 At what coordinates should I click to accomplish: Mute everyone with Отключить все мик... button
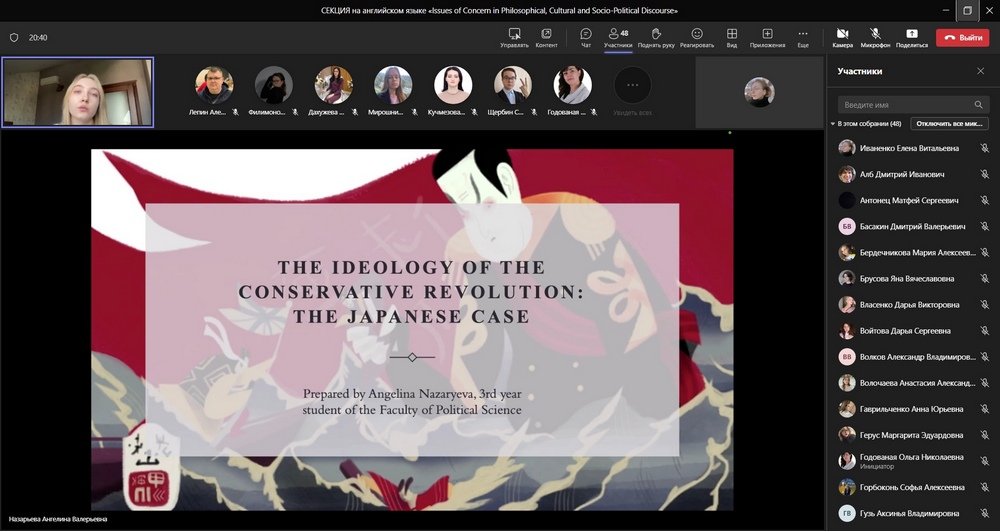pyautogui.click(x=949, y=124)
